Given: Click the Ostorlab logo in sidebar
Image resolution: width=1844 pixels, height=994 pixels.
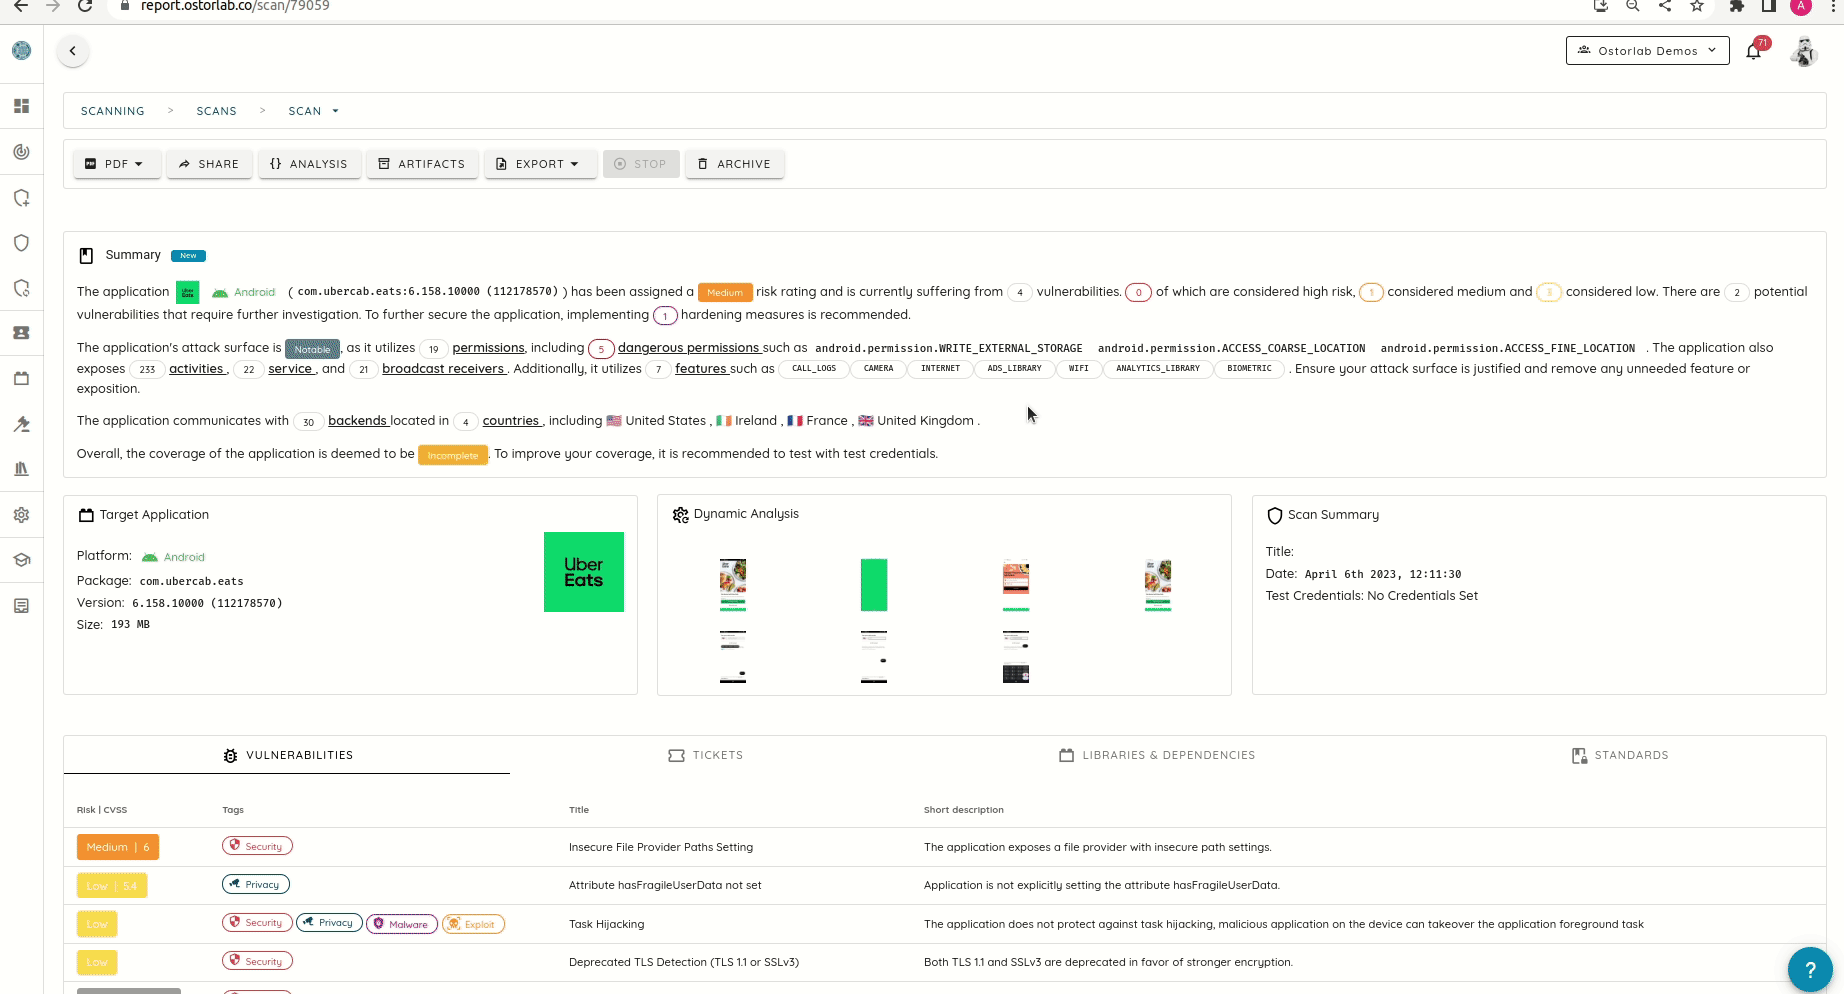Looking at the screenshot, I should 21,51.
